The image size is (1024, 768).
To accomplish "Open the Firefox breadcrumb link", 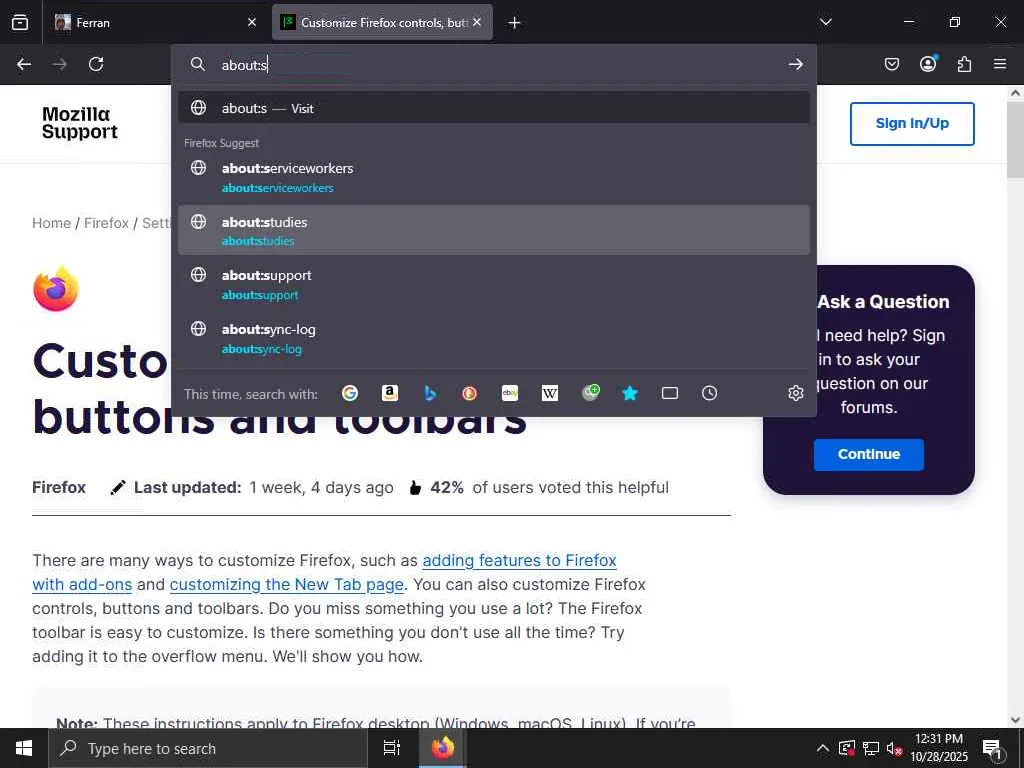I will 106,223.
